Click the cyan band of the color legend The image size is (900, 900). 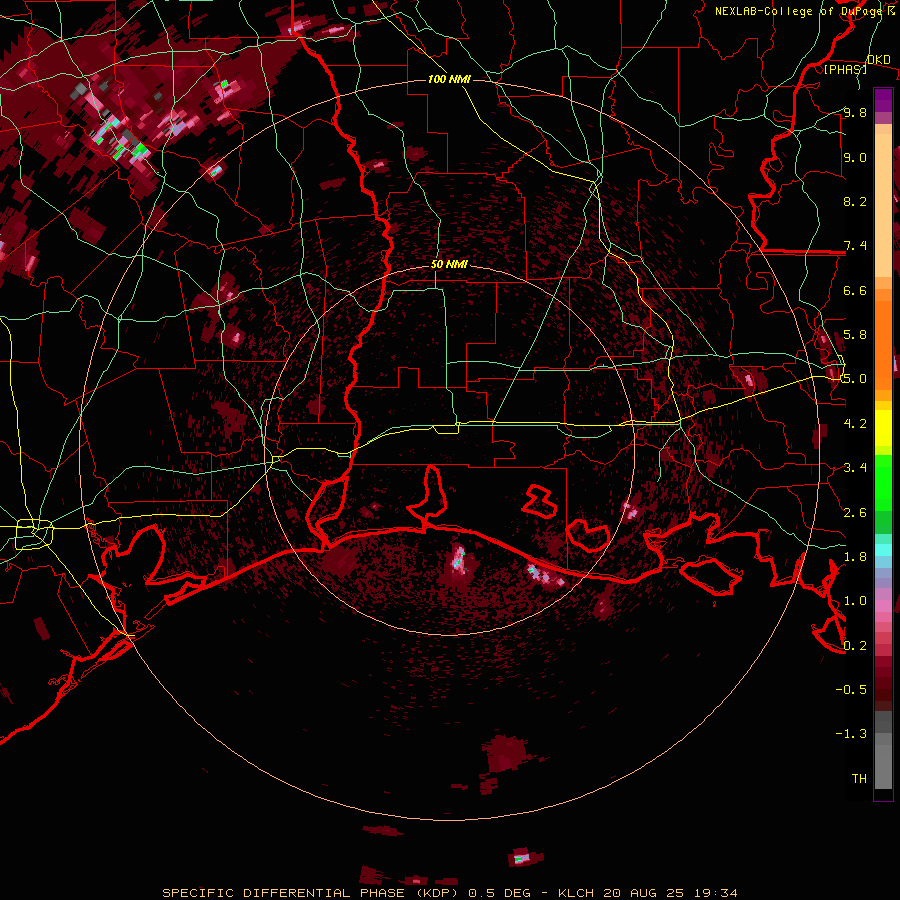[x=883, y=550]
